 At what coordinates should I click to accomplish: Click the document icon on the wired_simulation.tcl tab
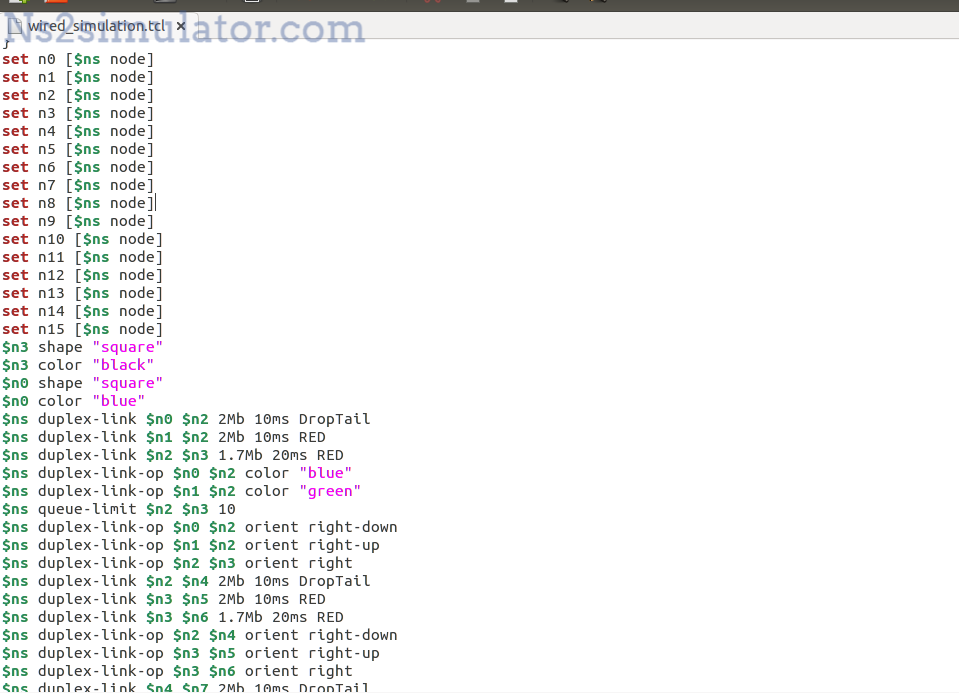tap(15, 26)
